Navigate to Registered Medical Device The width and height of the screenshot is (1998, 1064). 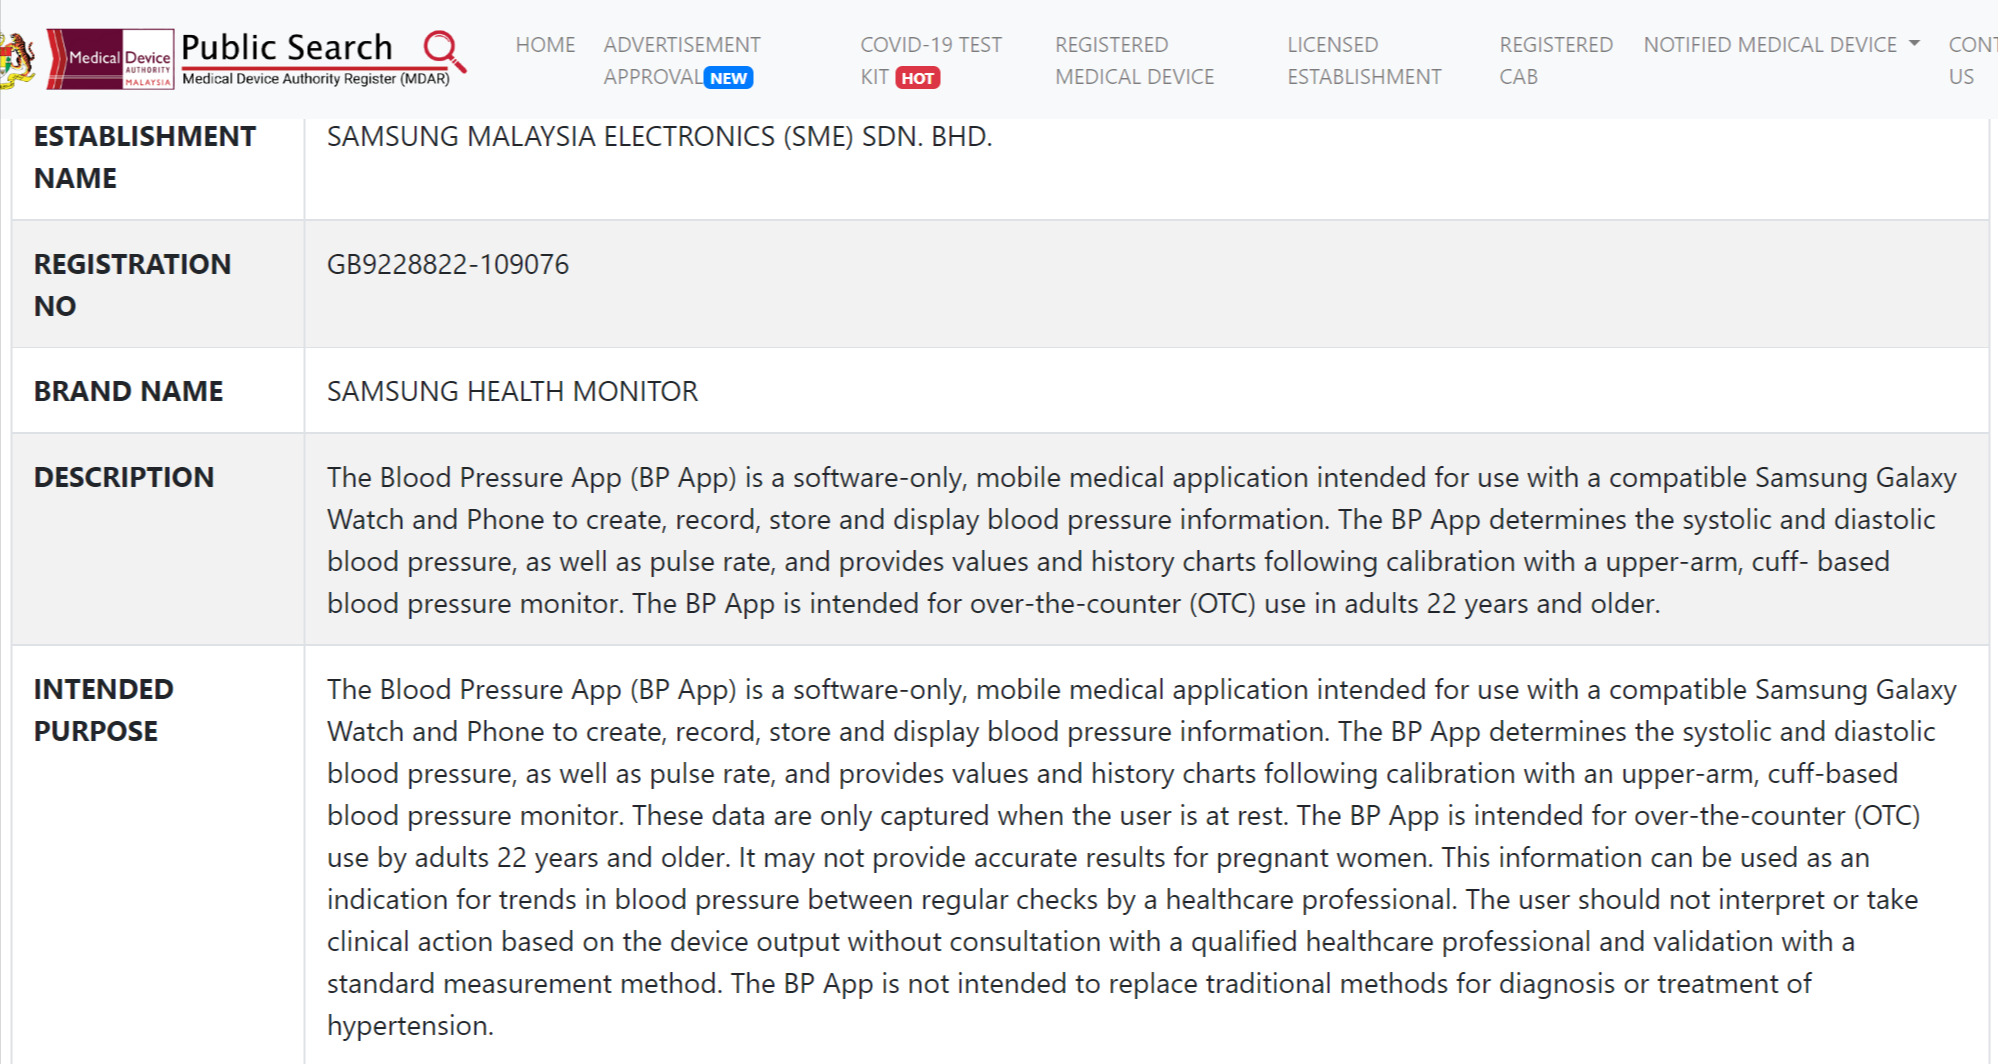click(x=1134, y=60)
